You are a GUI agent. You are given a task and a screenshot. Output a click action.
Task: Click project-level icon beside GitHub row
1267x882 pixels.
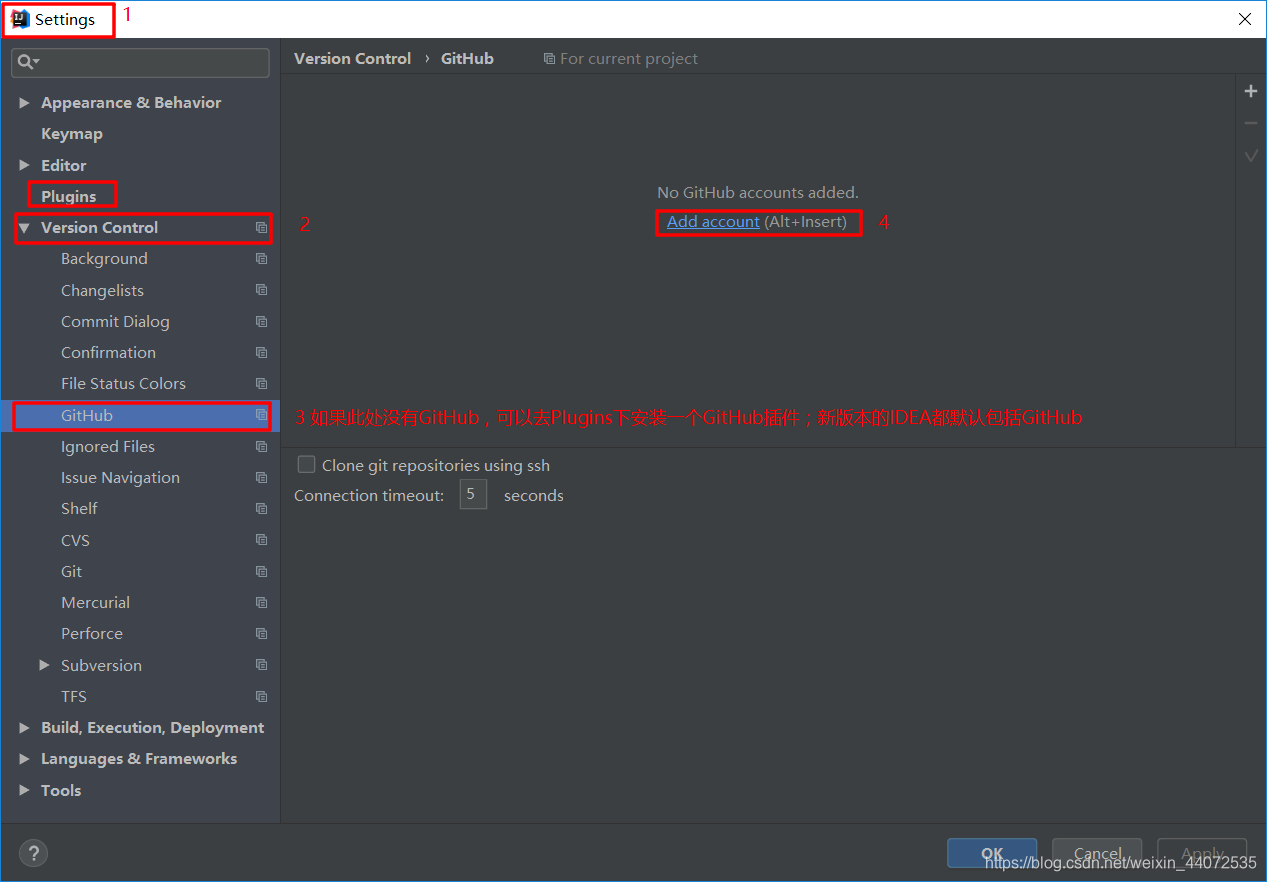click(x=261, y=415)
